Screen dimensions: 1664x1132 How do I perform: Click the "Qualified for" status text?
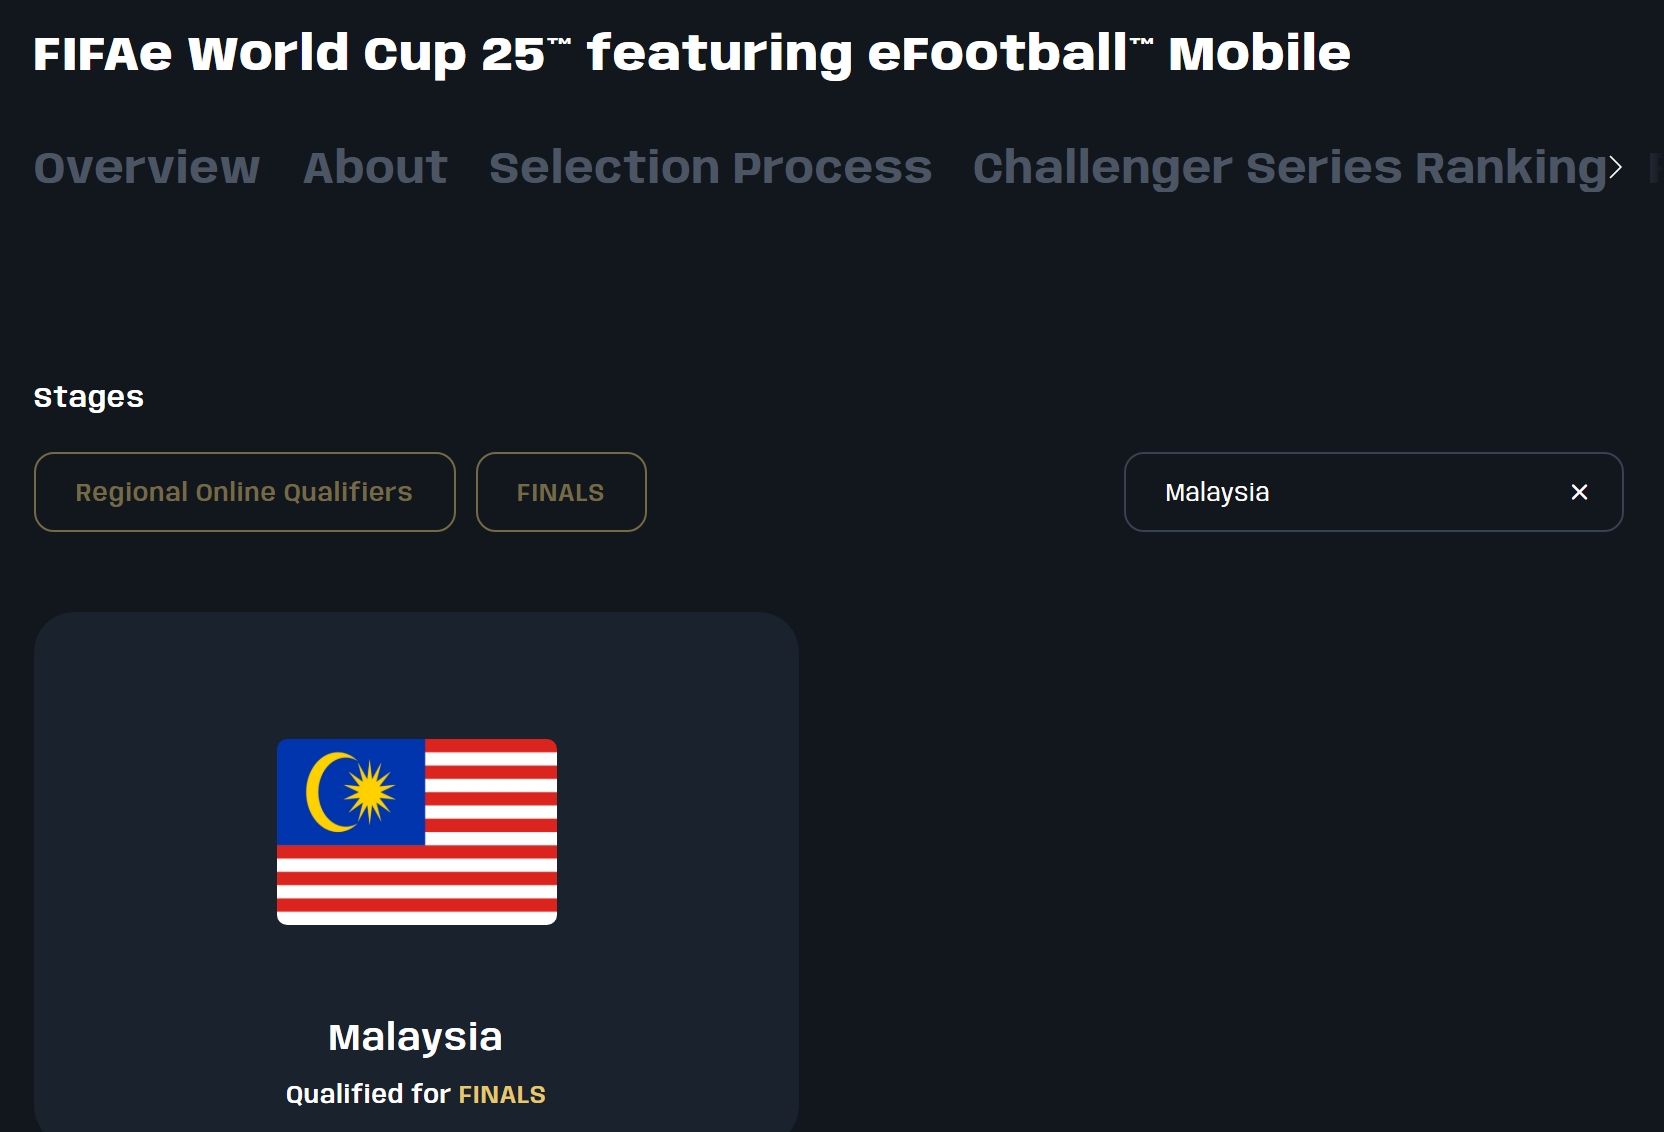point(368,1095)
